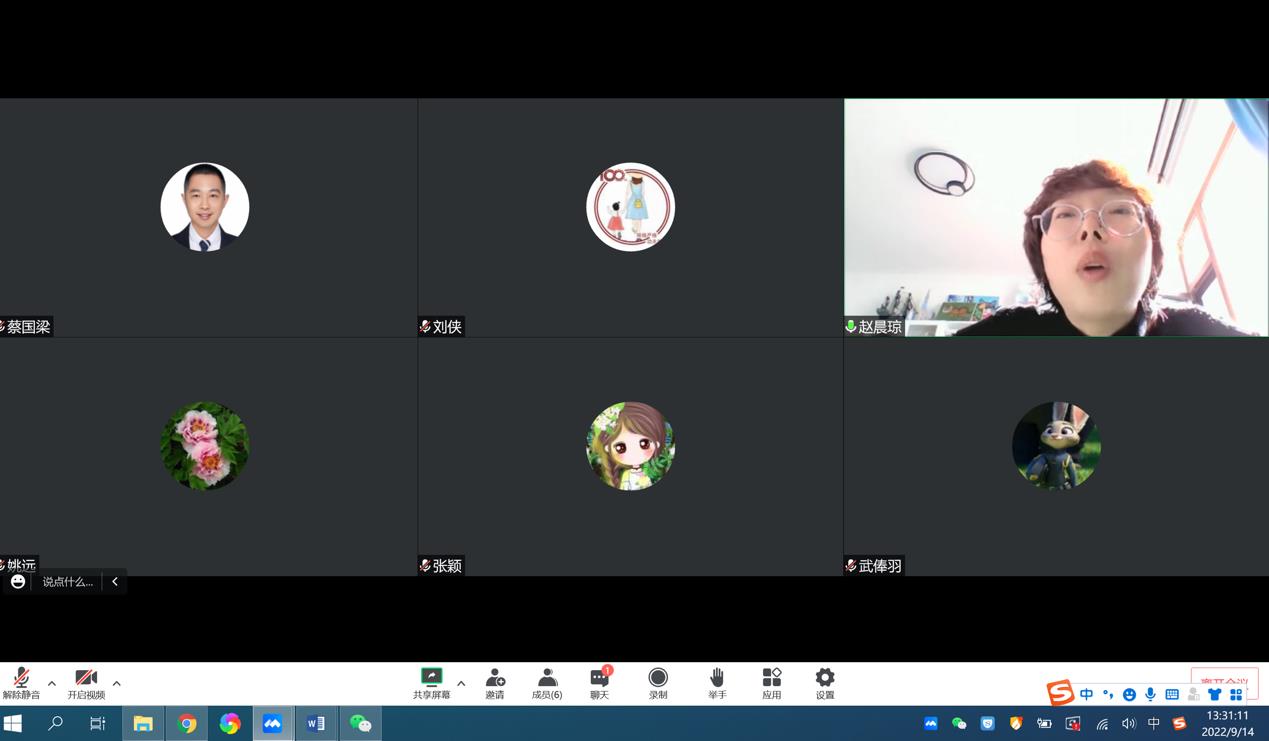Toggle Chinese/English mode on Sogou bar
This screenshot has height=741, width=1269.
pyautogui.click(x=1087, y=694)
